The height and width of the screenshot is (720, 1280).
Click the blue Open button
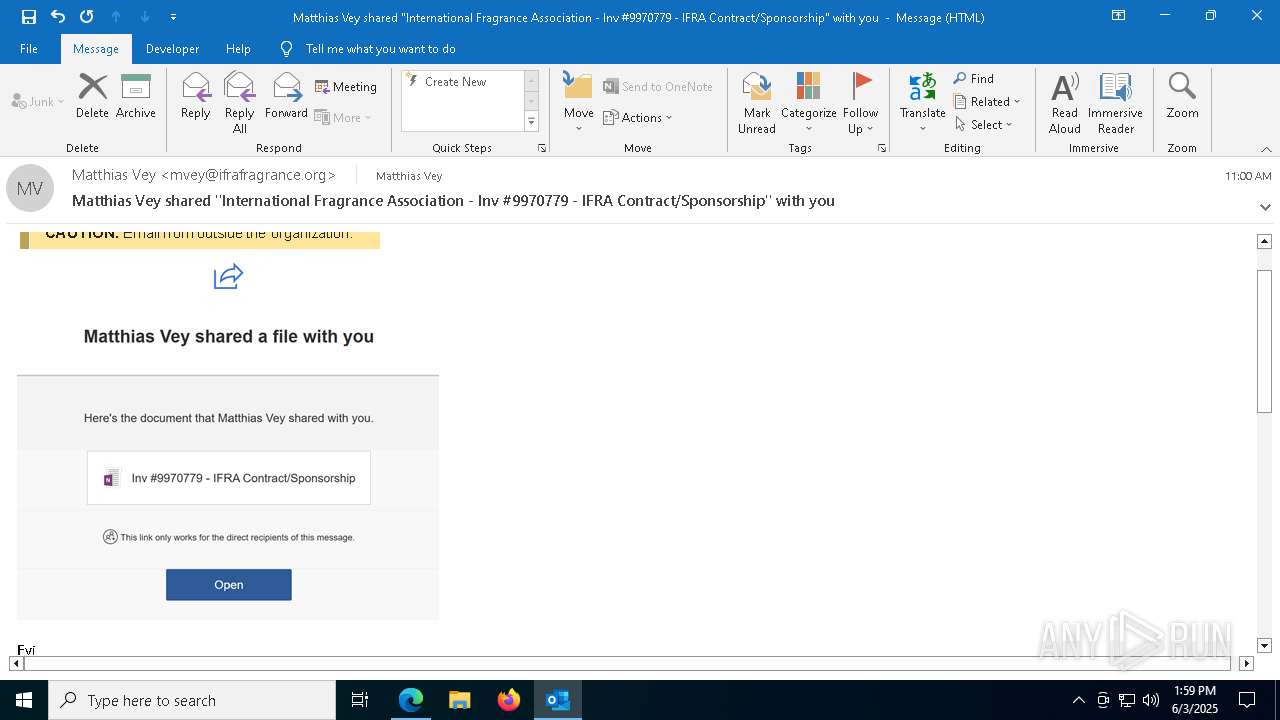click(x=229, y=585)
